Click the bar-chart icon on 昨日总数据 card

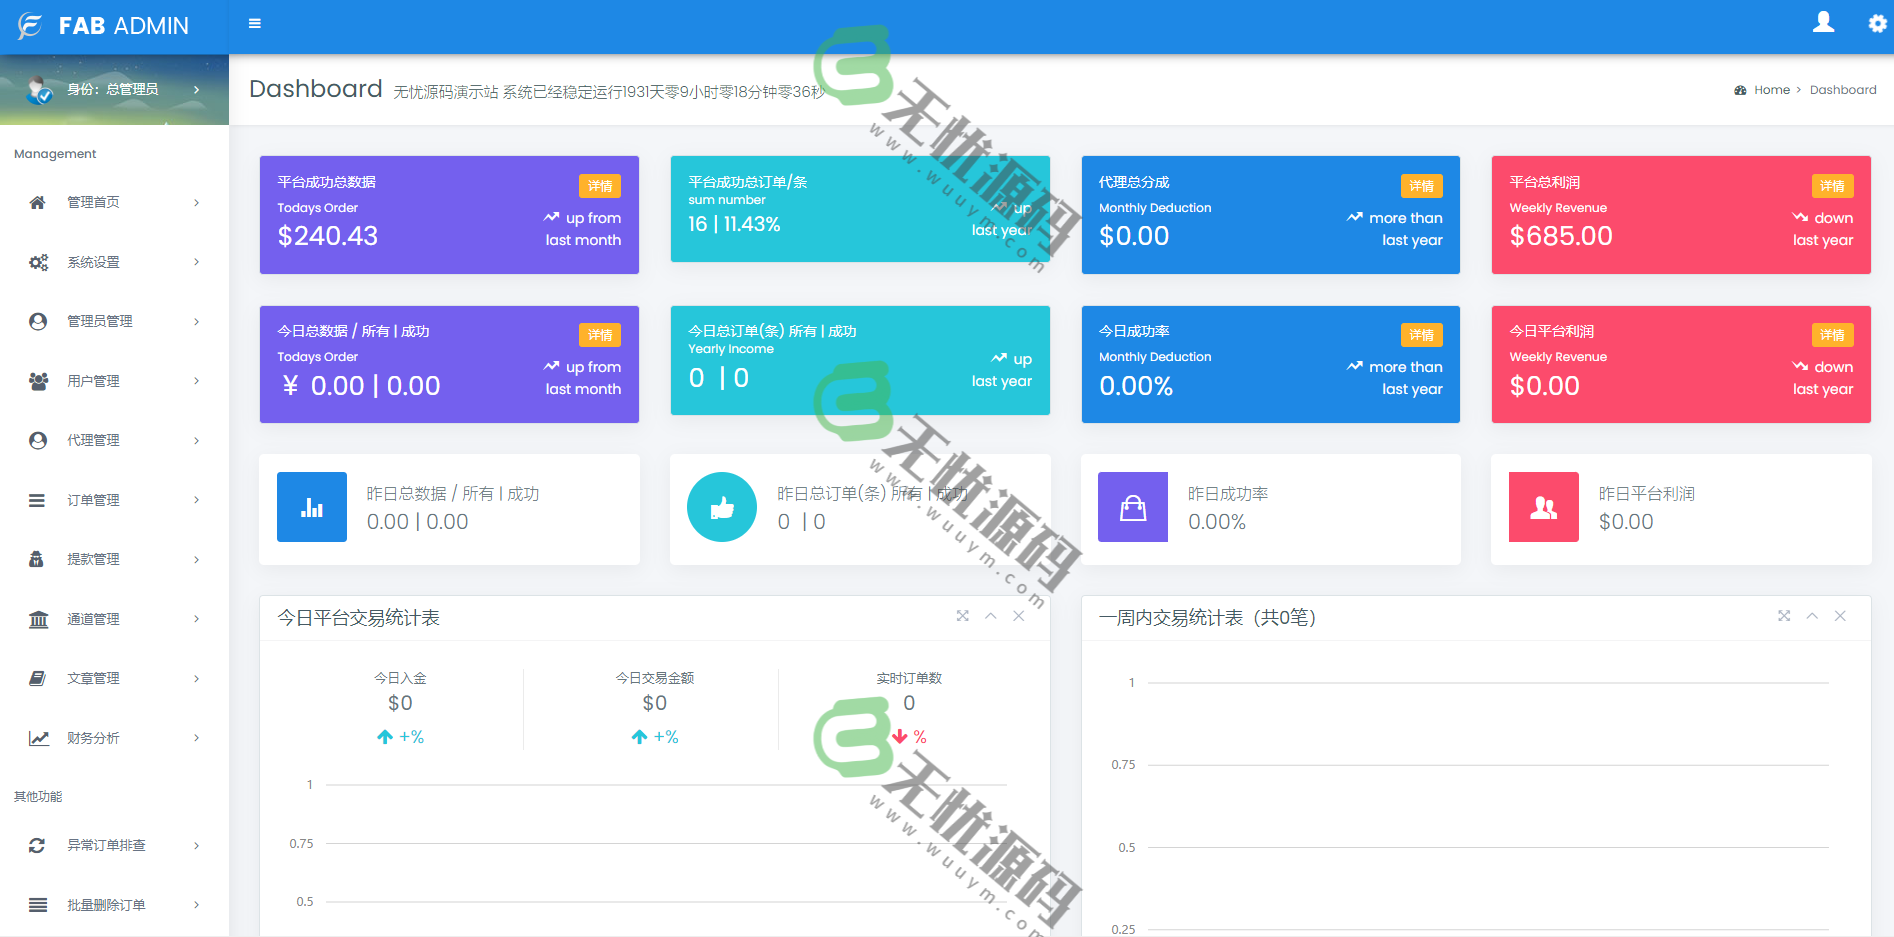[x=311, y=507]
